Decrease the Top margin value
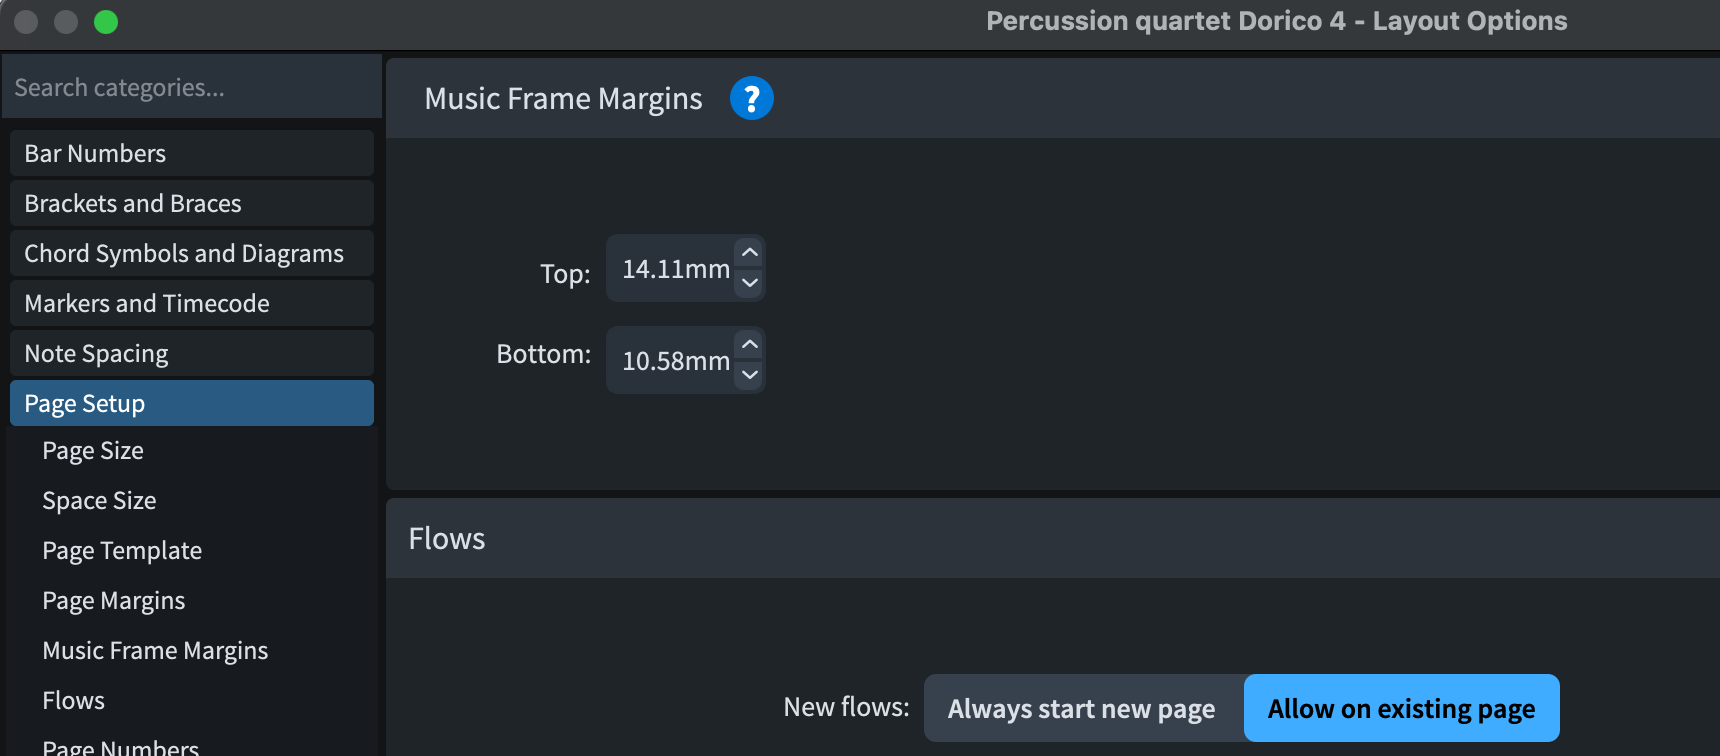 click(750, 283)
